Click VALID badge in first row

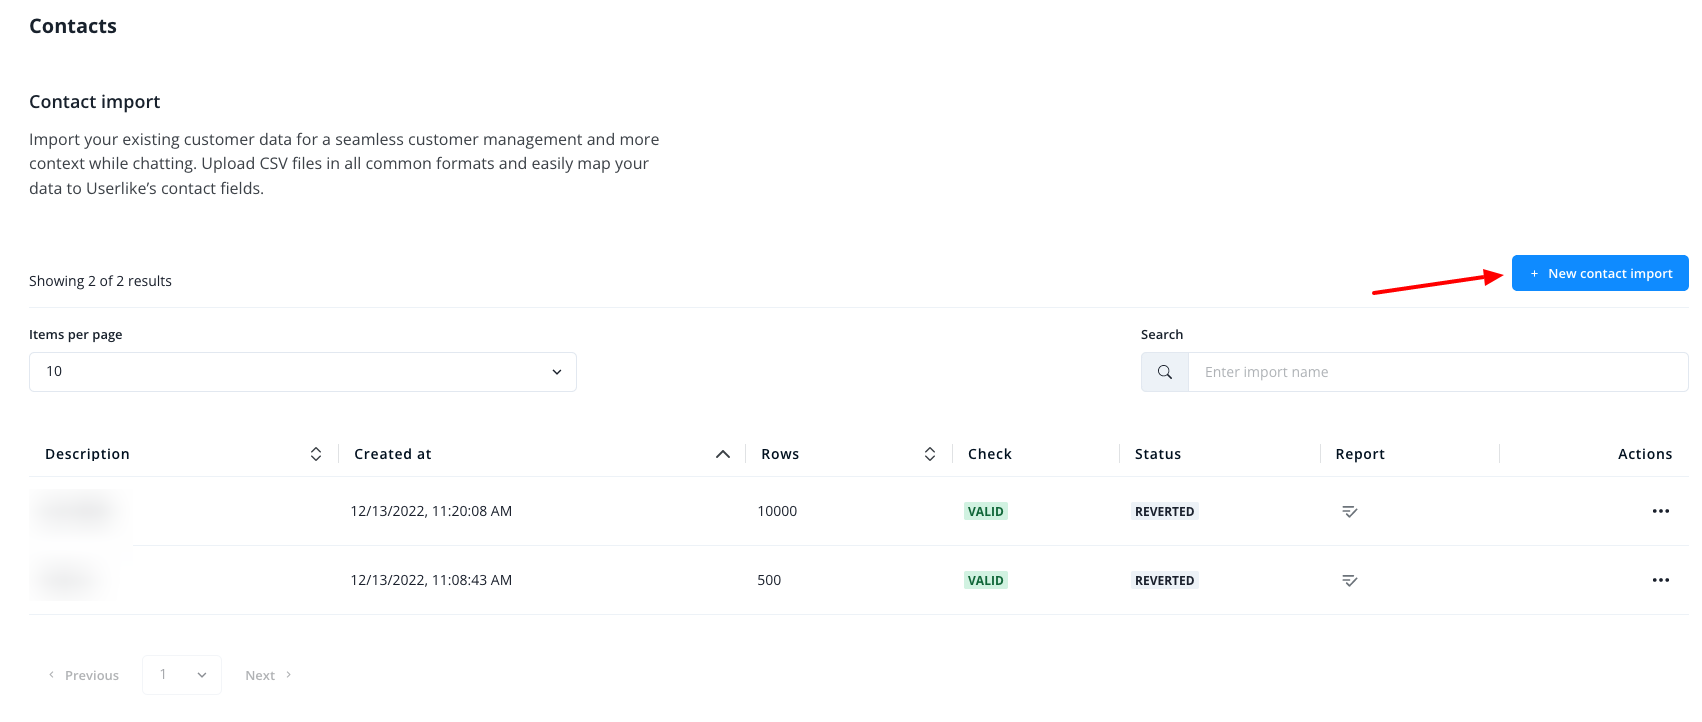(985, 512)
